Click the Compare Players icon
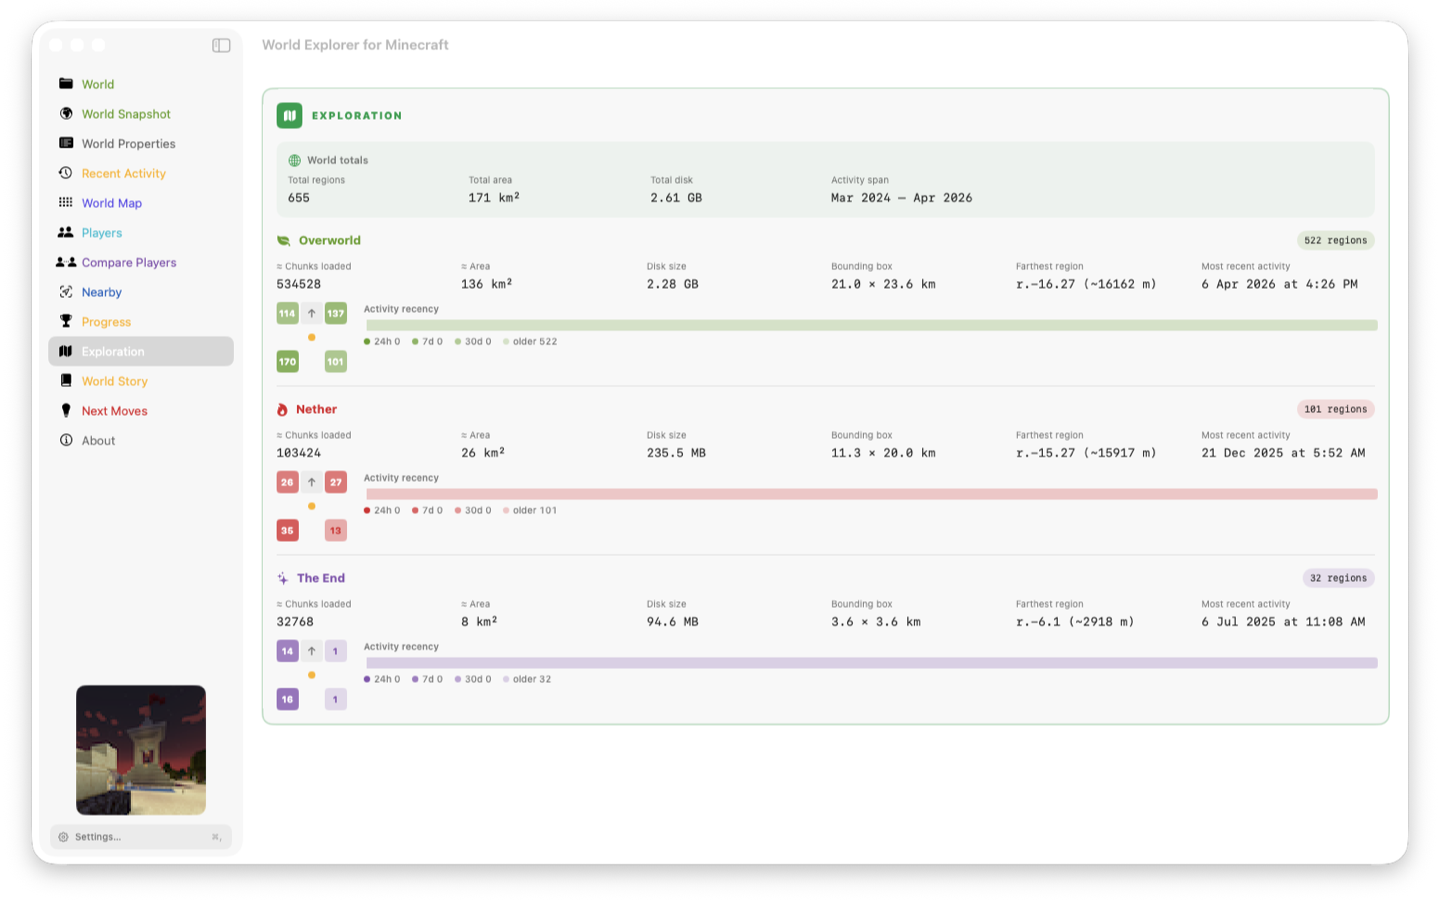This screenshot has height=900, width=1440. coord(66,262)
